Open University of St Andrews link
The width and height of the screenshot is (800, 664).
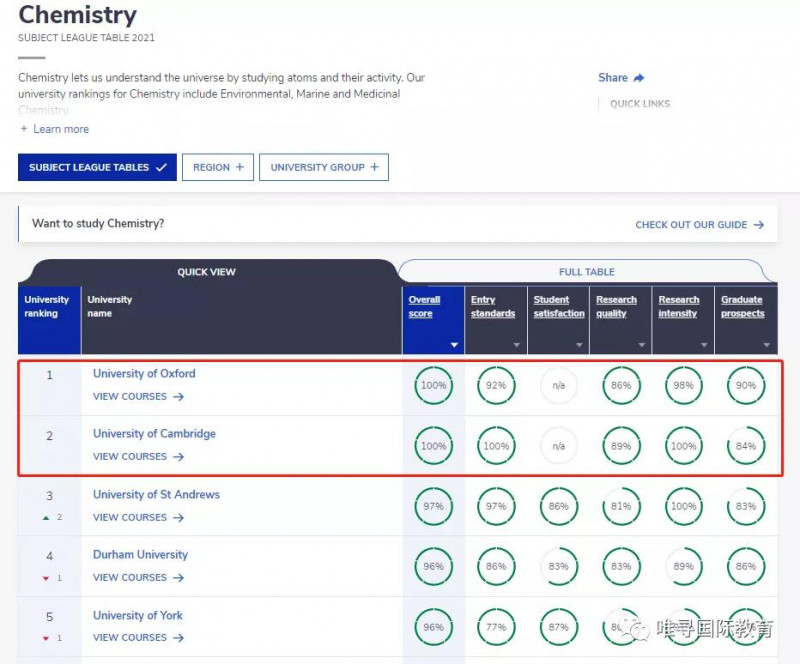[156, 495]
